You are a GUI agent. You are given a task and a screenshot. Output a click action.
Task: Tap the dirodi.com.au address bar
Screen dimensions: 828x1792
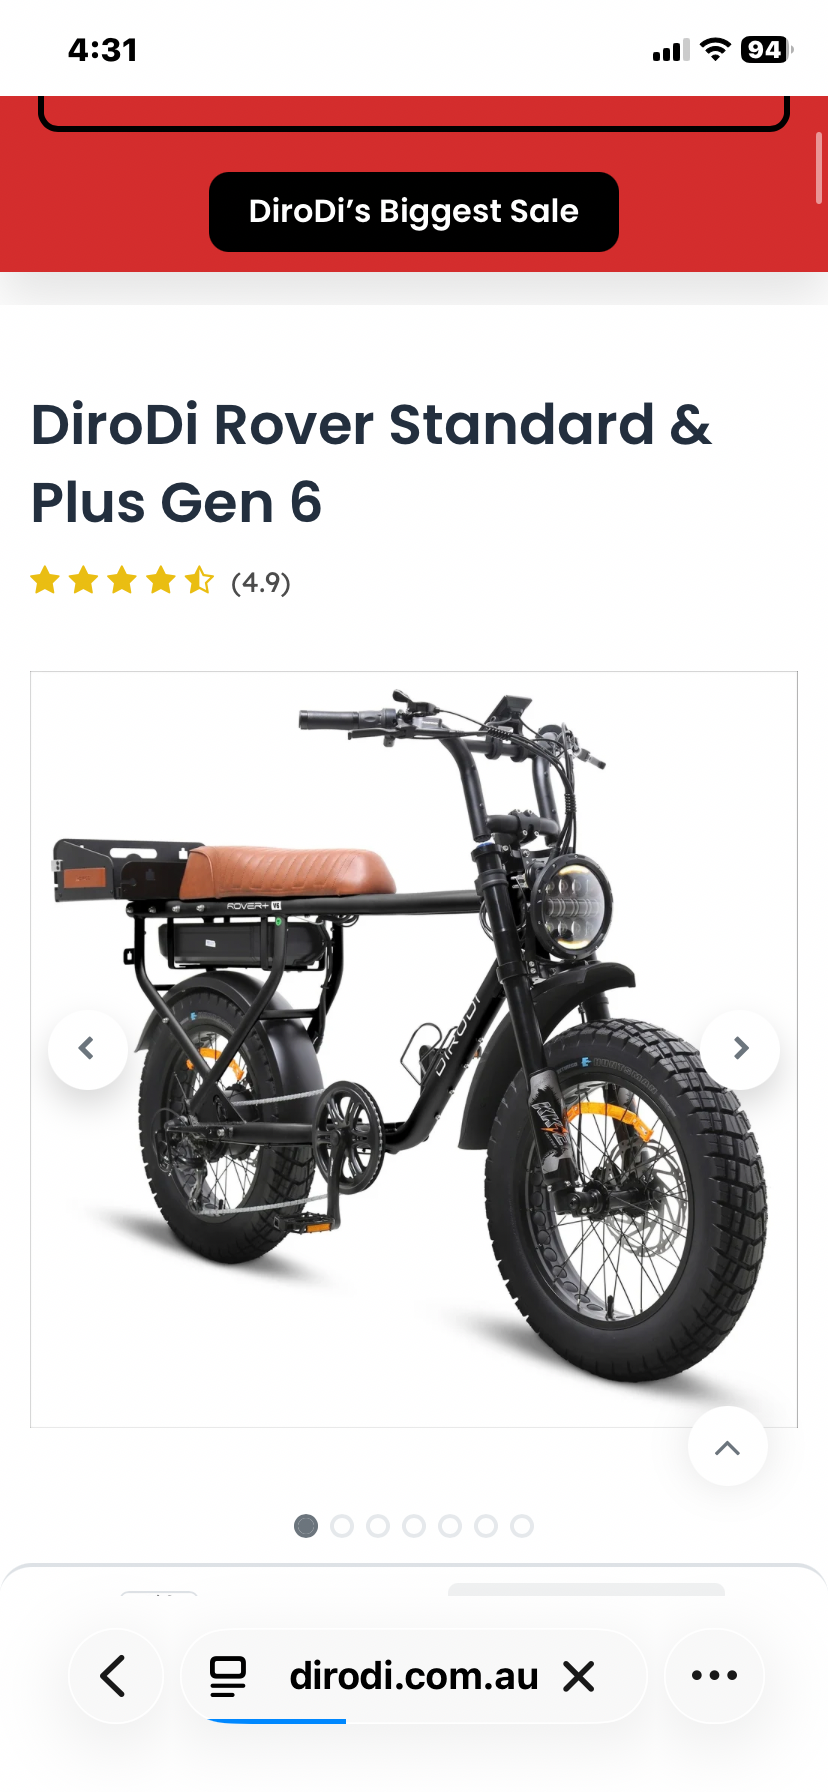414,1676
